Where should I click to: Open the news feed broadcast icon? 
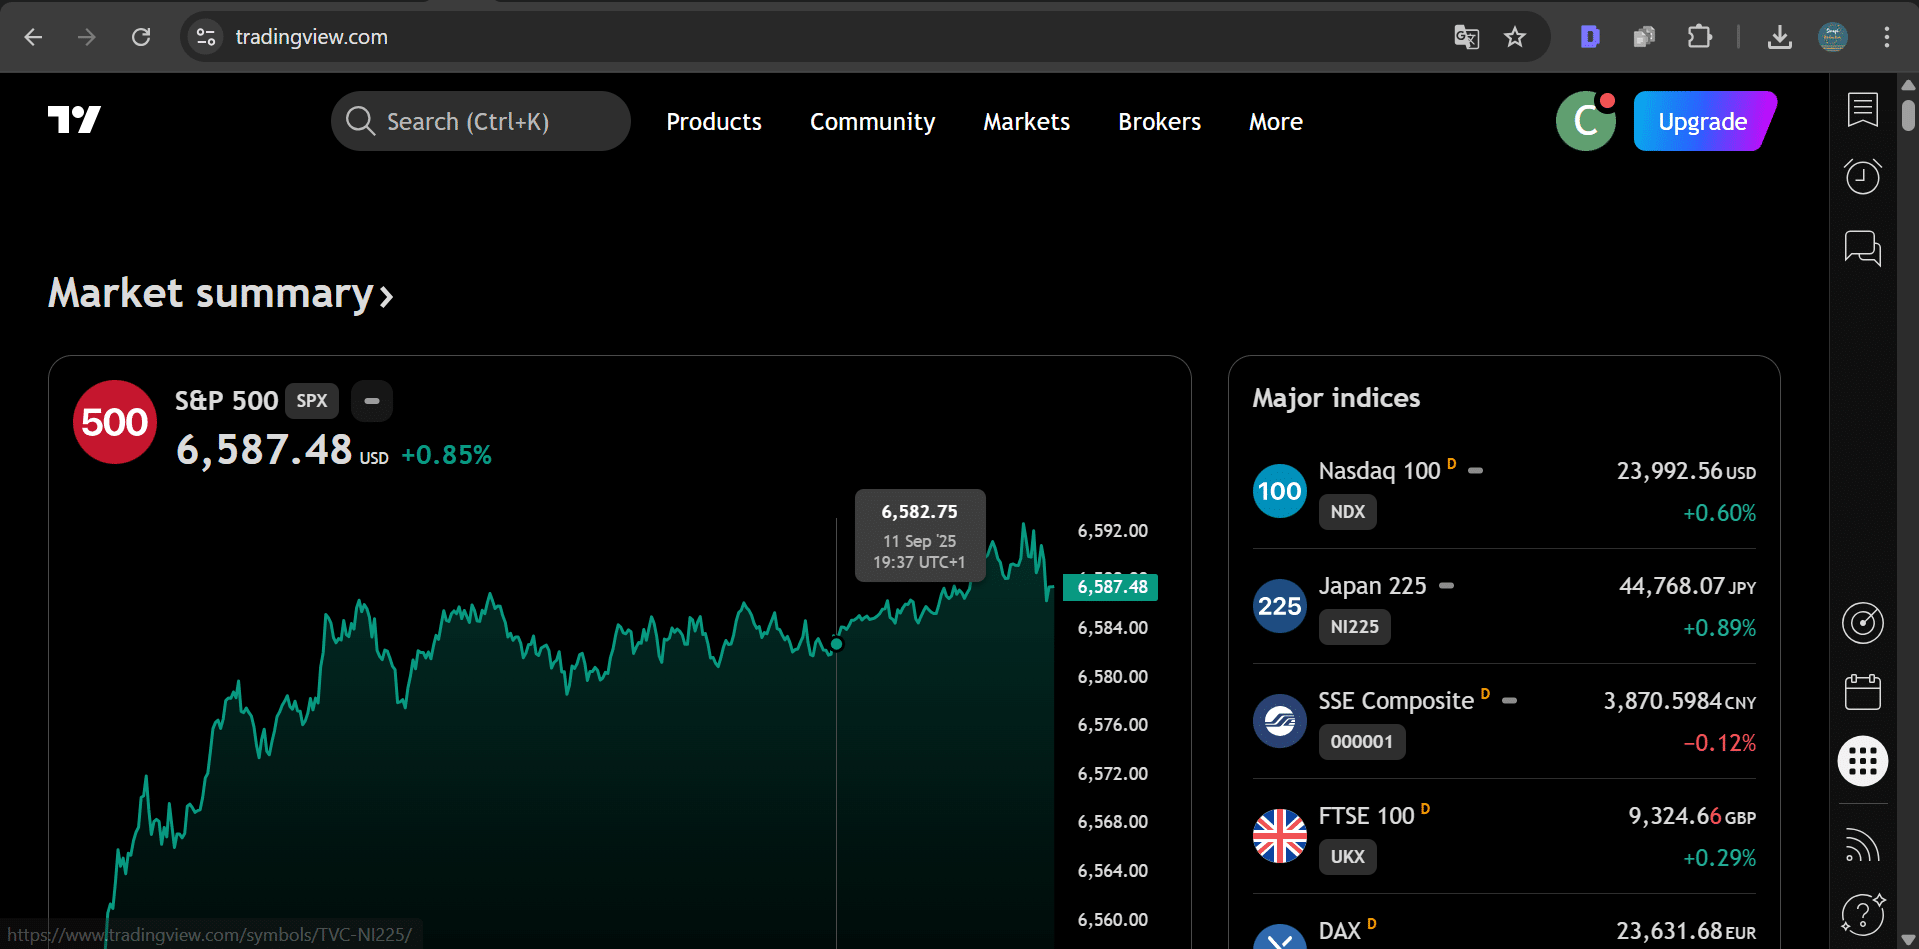[x=1862, y=846]
